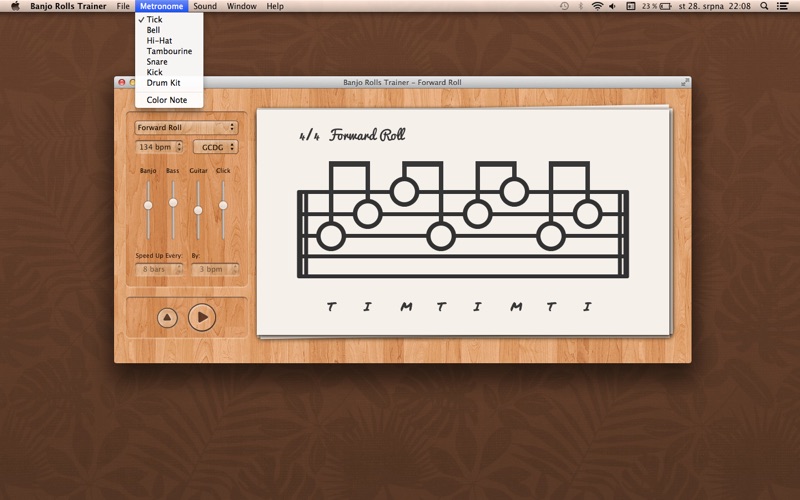Open the GCDG tuning dropdown

pyautogui.click(x=216, y=147)
